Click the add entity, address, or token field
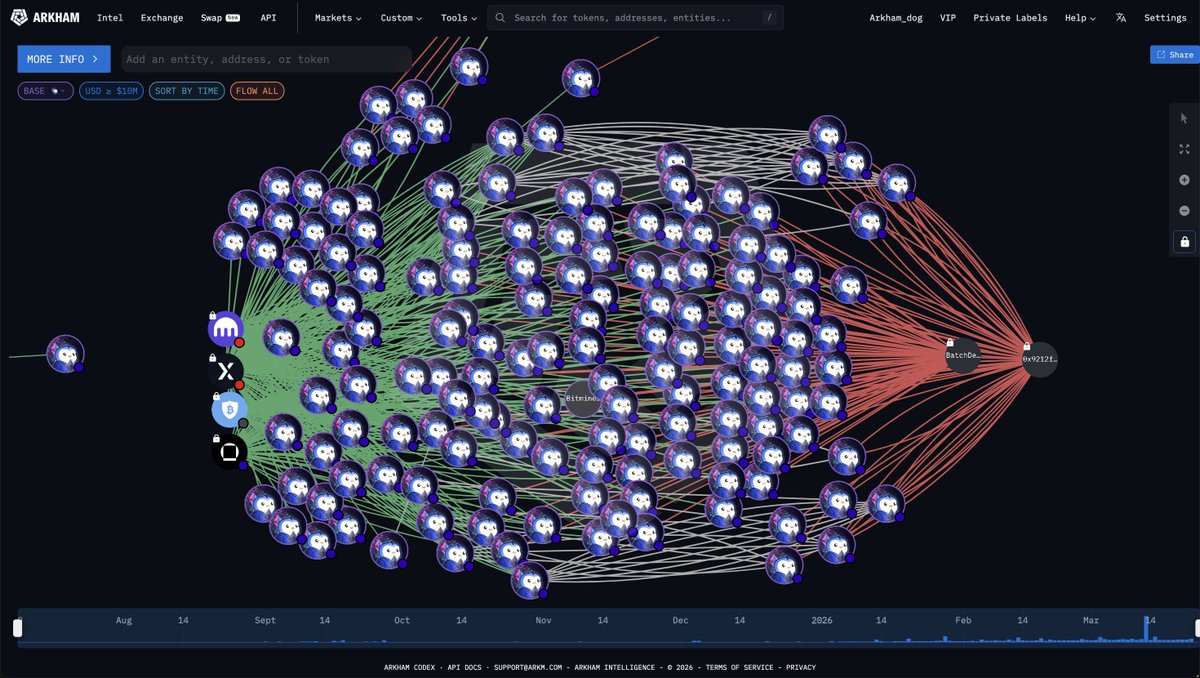1200x678 pixels. pyautogui.click(x=266, y=59)
